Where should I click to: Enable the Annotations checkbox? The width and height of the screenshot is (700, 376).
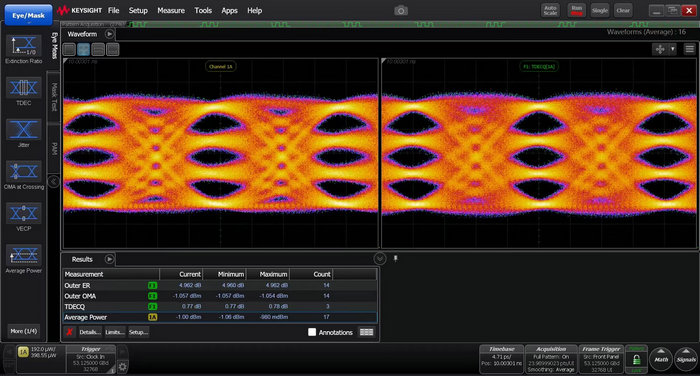tap(312, 332)
